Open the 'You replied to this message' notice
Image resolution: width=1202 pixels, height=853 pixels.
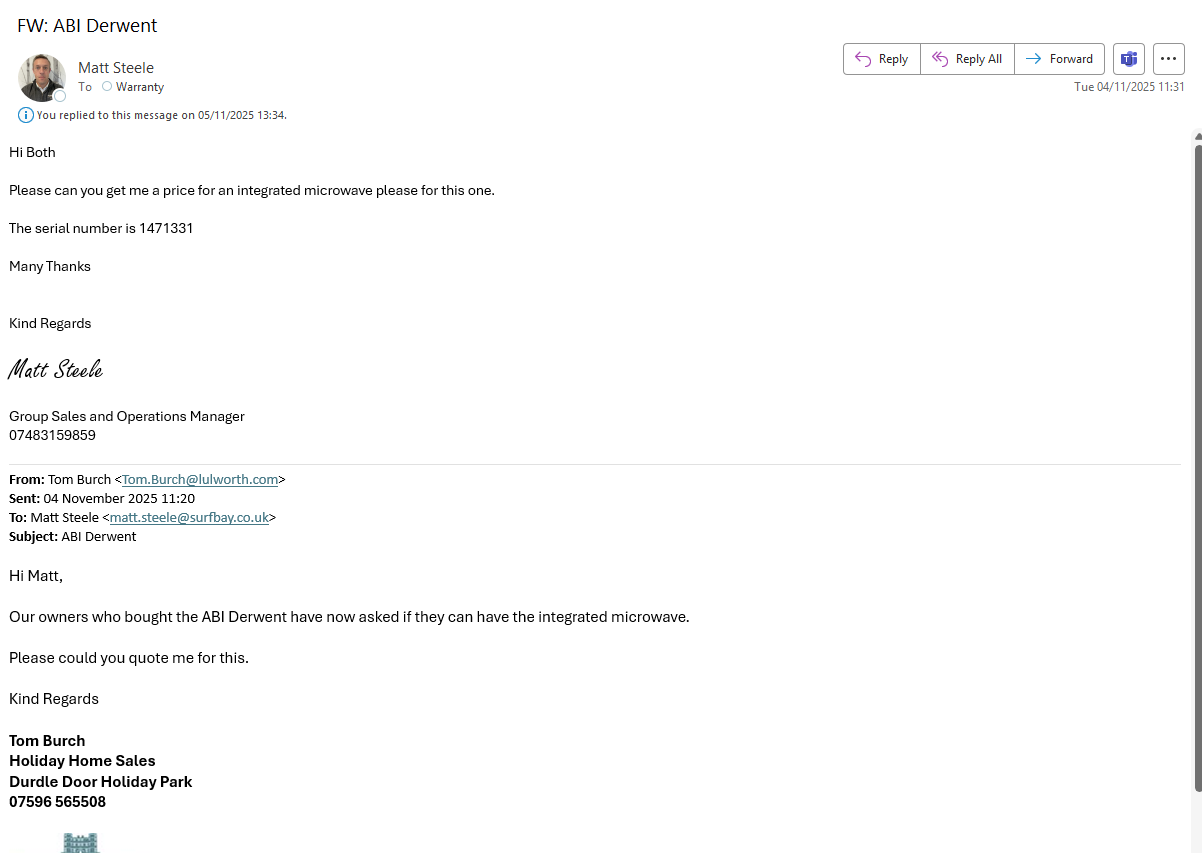pyautogui.click(x=161, y=115)
